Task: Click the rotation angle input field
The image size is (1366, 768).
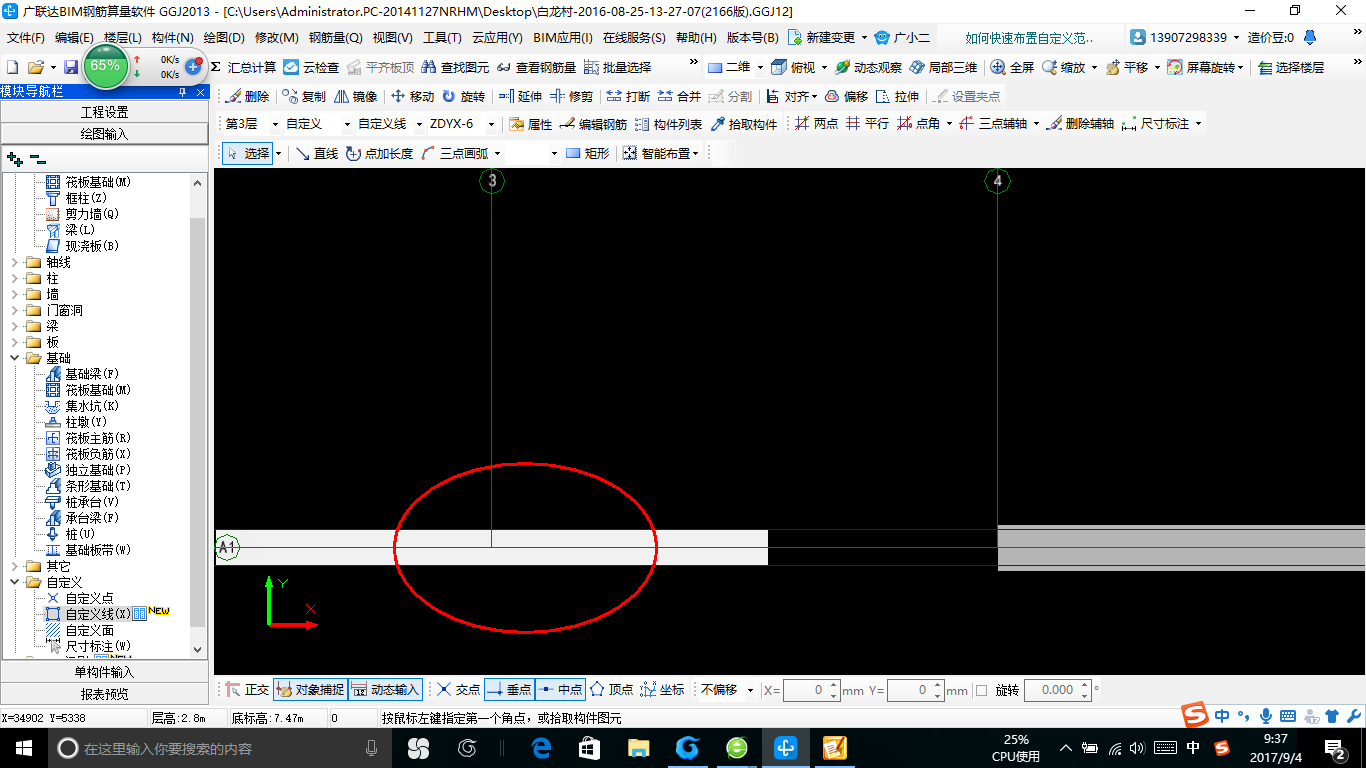Action: 1049,690
